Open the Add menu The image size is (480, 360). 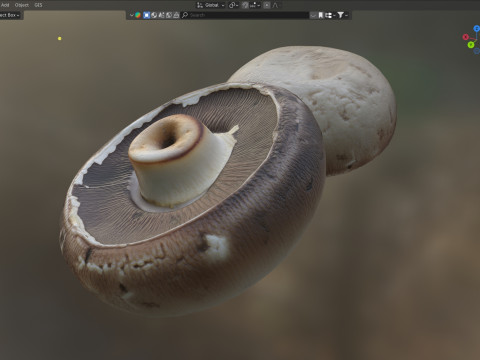(x=5, y=5)
